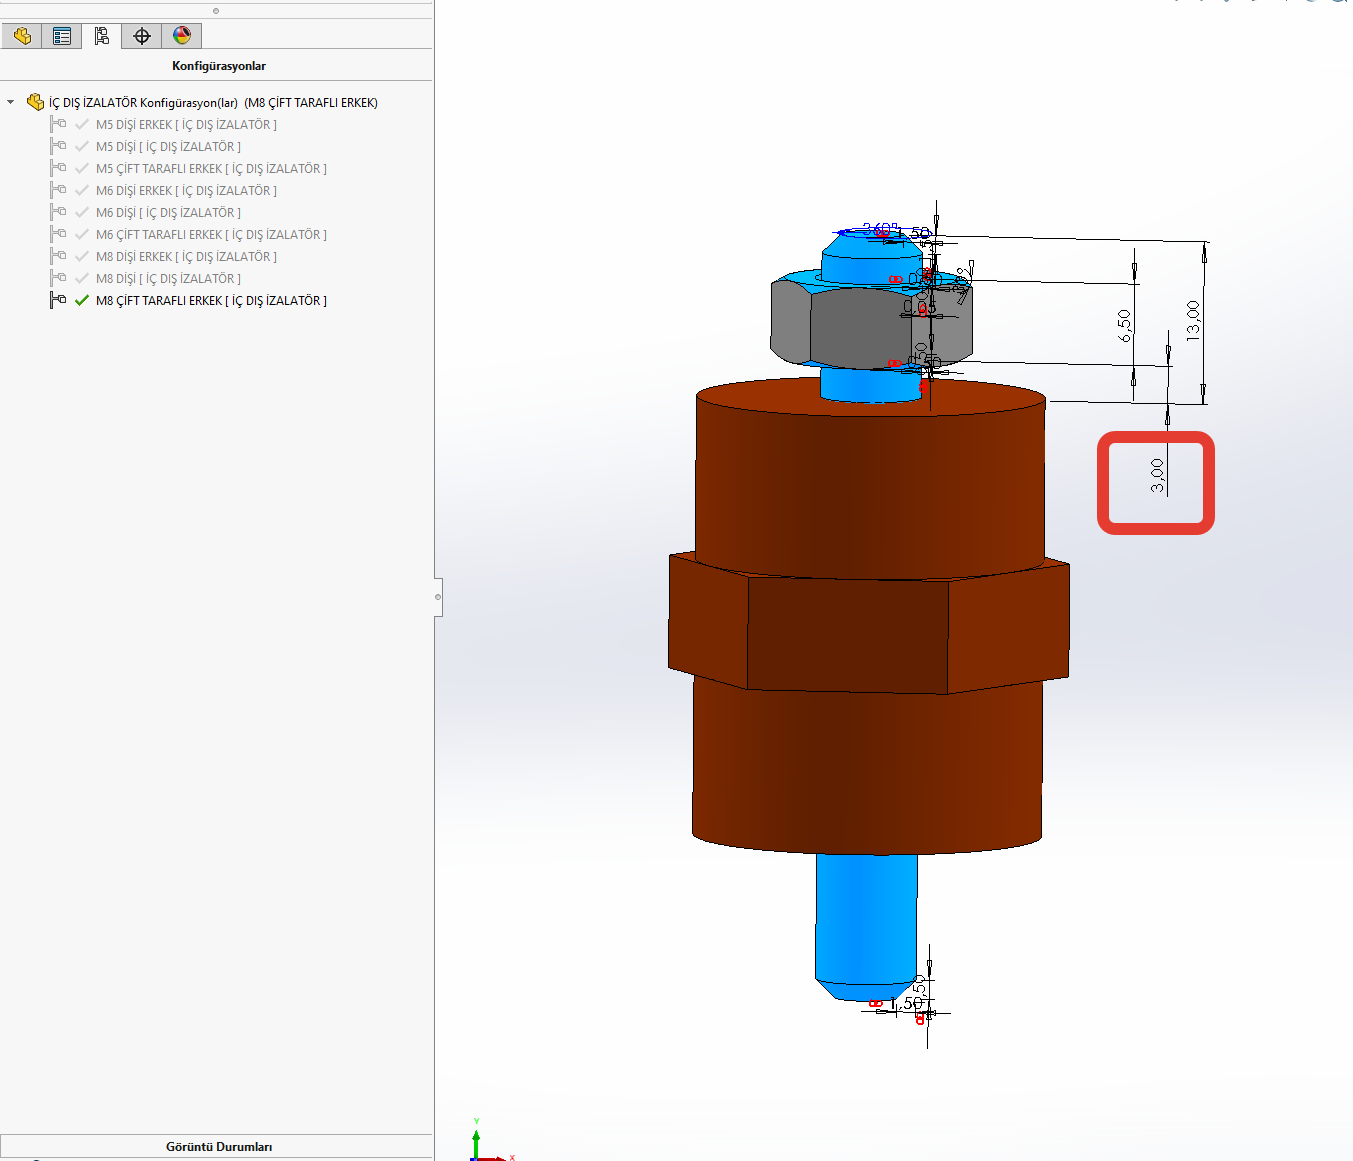Image resolution: width=1353 pixels, height=1161 pixels.
Task: Click the configuration icon of M5 DİŞİ
Action: pyautogui.click(x=58, y=146)
